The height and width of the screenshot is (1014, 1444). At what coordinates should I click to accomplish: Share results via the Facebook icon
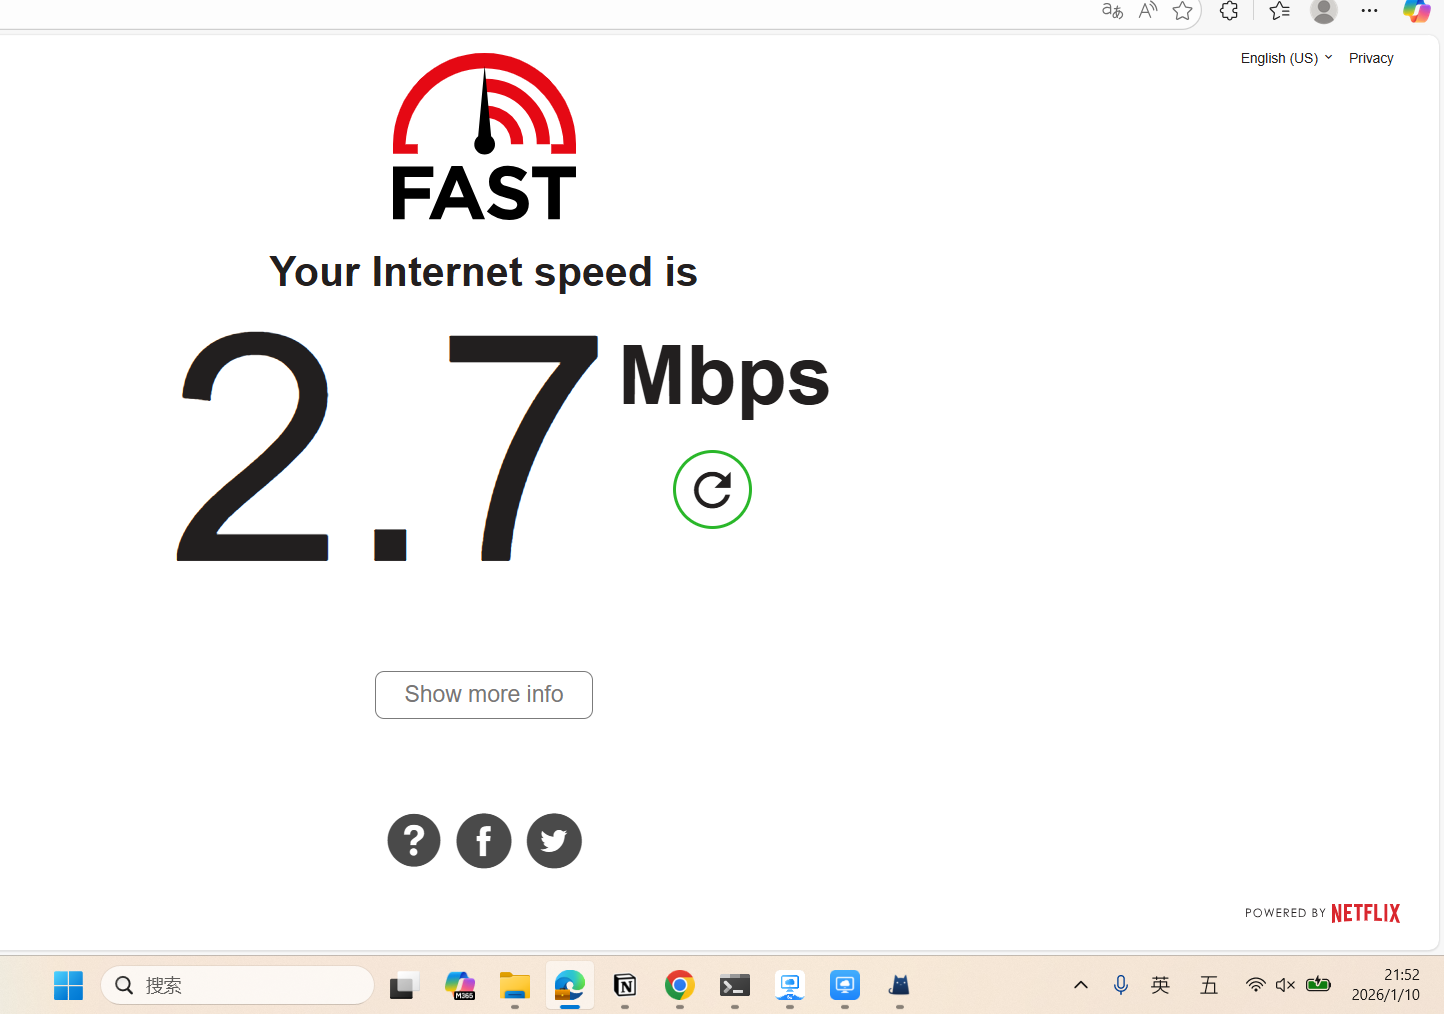coord(484,841)
